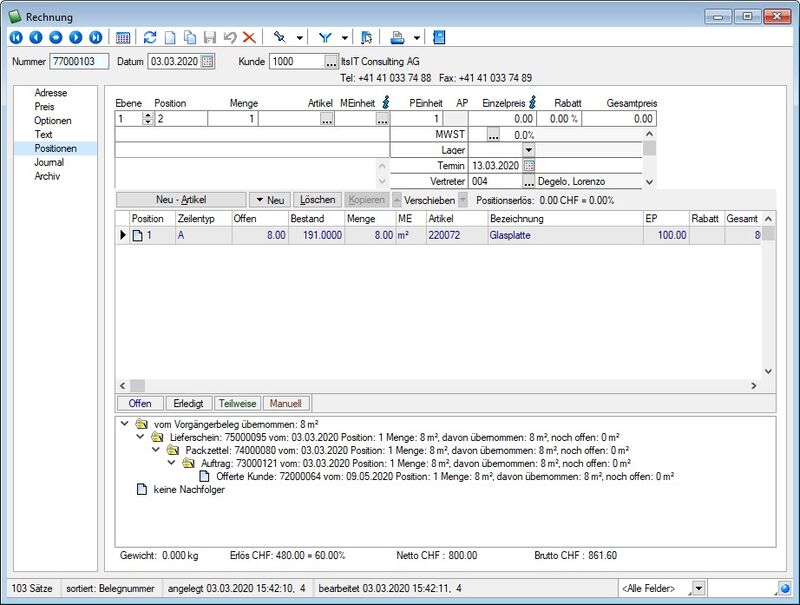The height and width of the screenshot is (605, 800).
Task: Click the Löschen button
Action: 317,200
